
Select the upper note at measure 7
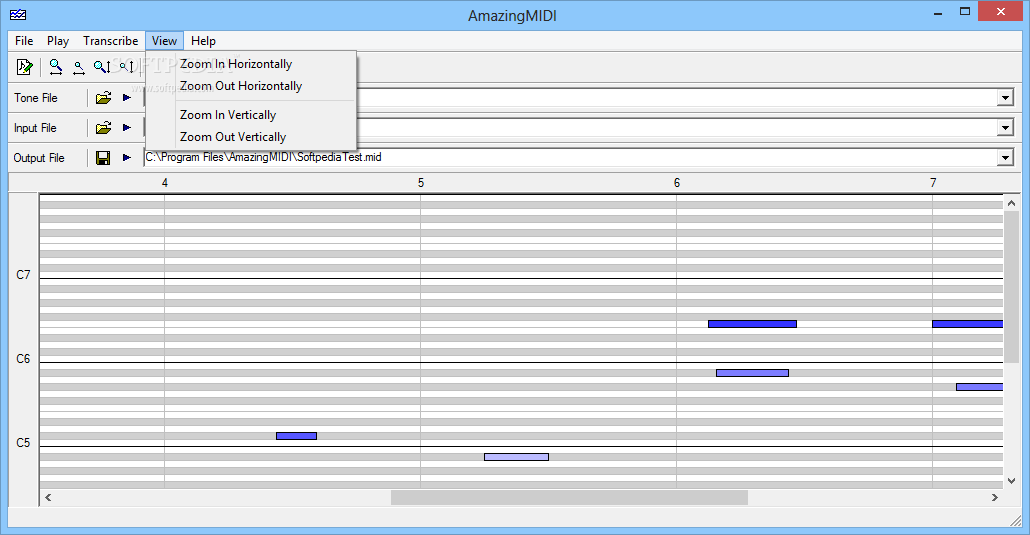coord(968,324)
